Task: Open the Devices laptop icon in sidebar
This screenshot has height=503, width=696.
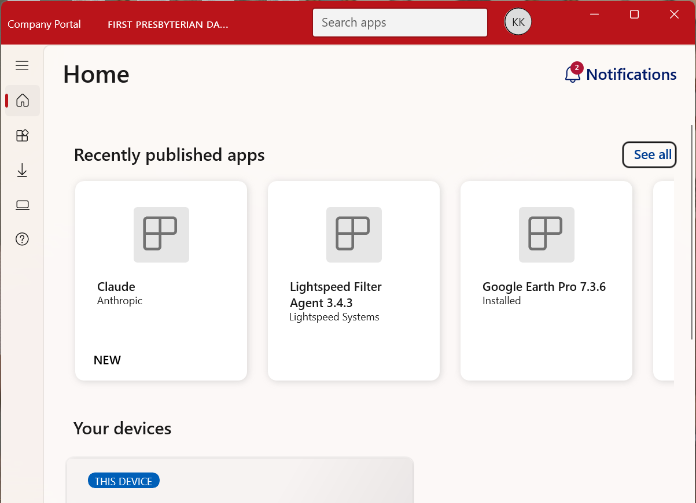Action: pyautogui.click(x=22, y=205)
